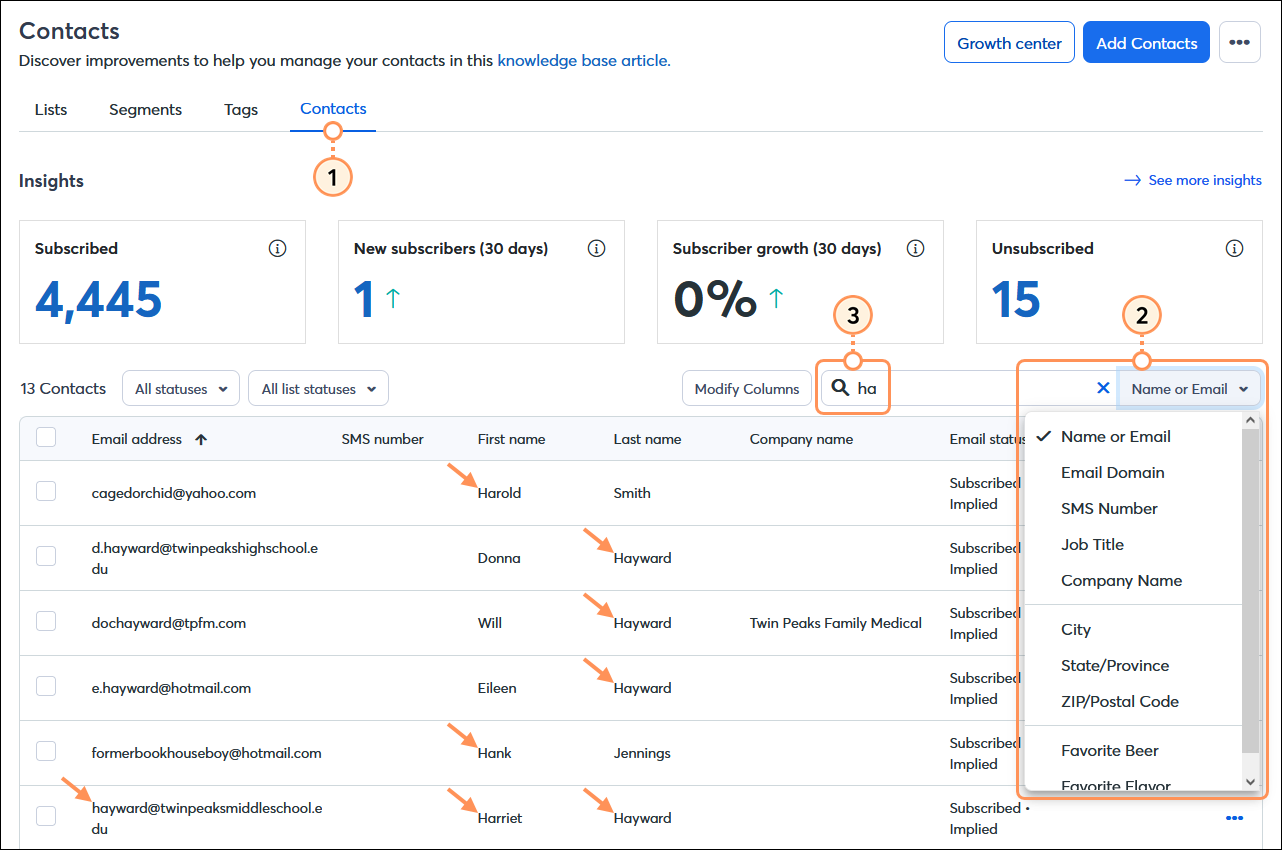The width and height of the screenshot is (1282, 850).
Task: Open info icon on Subscriber growth card
Action: pyautogui.click(x=915, y=248)
